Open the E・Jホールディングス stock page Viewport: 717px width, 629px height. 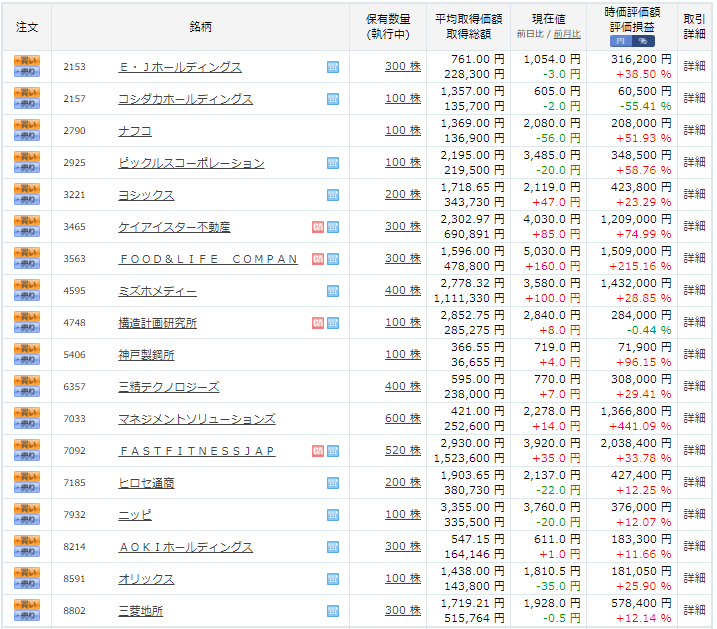180,67
